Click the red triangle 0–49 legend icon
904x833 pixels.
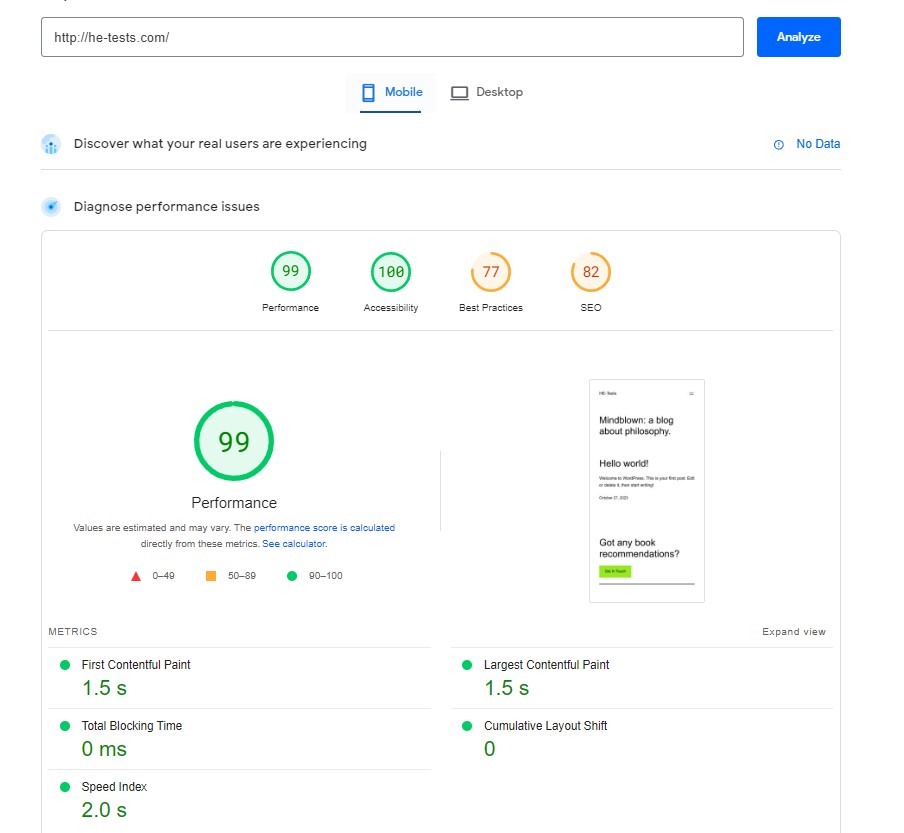coord(136,576)
